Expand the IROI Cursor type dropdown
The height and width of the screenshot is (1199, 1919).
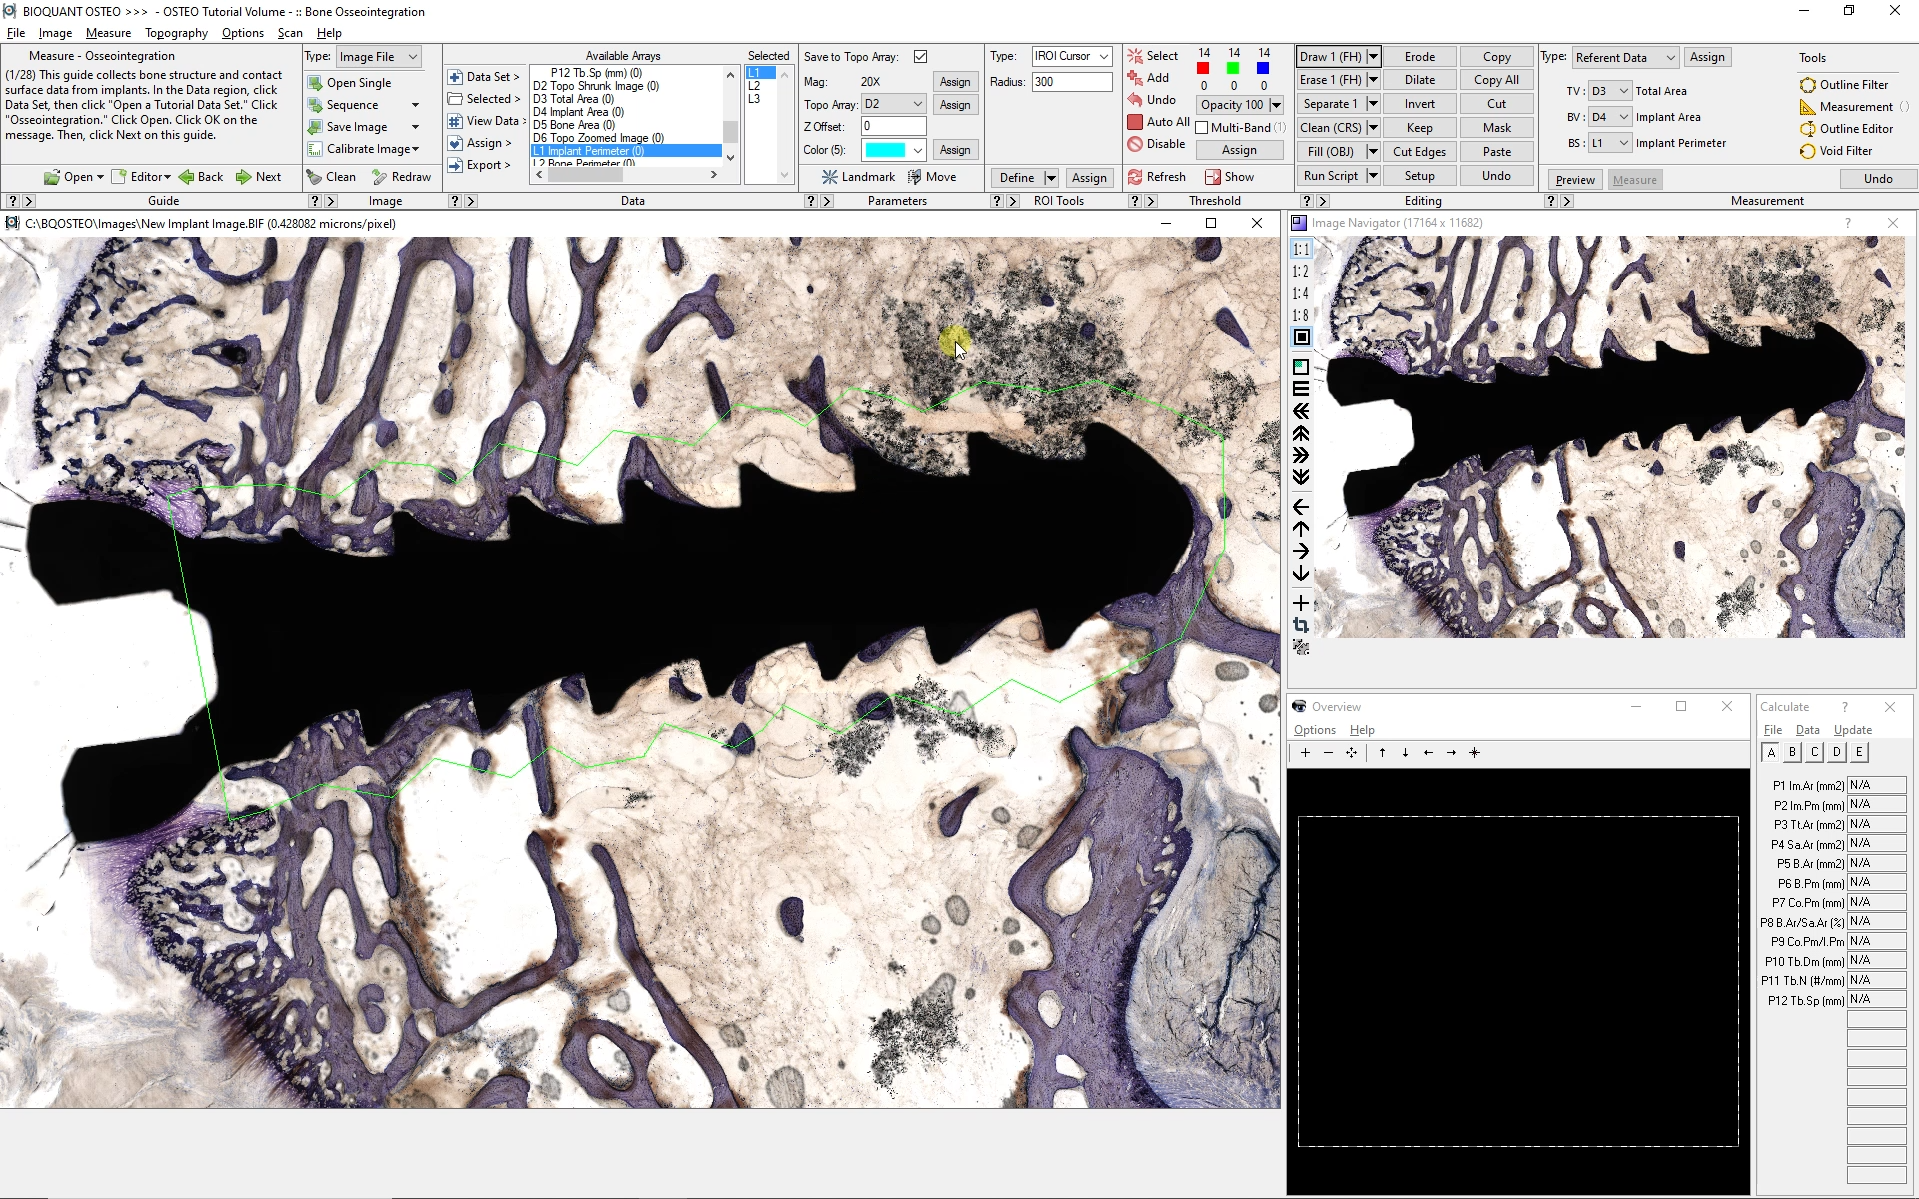pos(1104,57)
